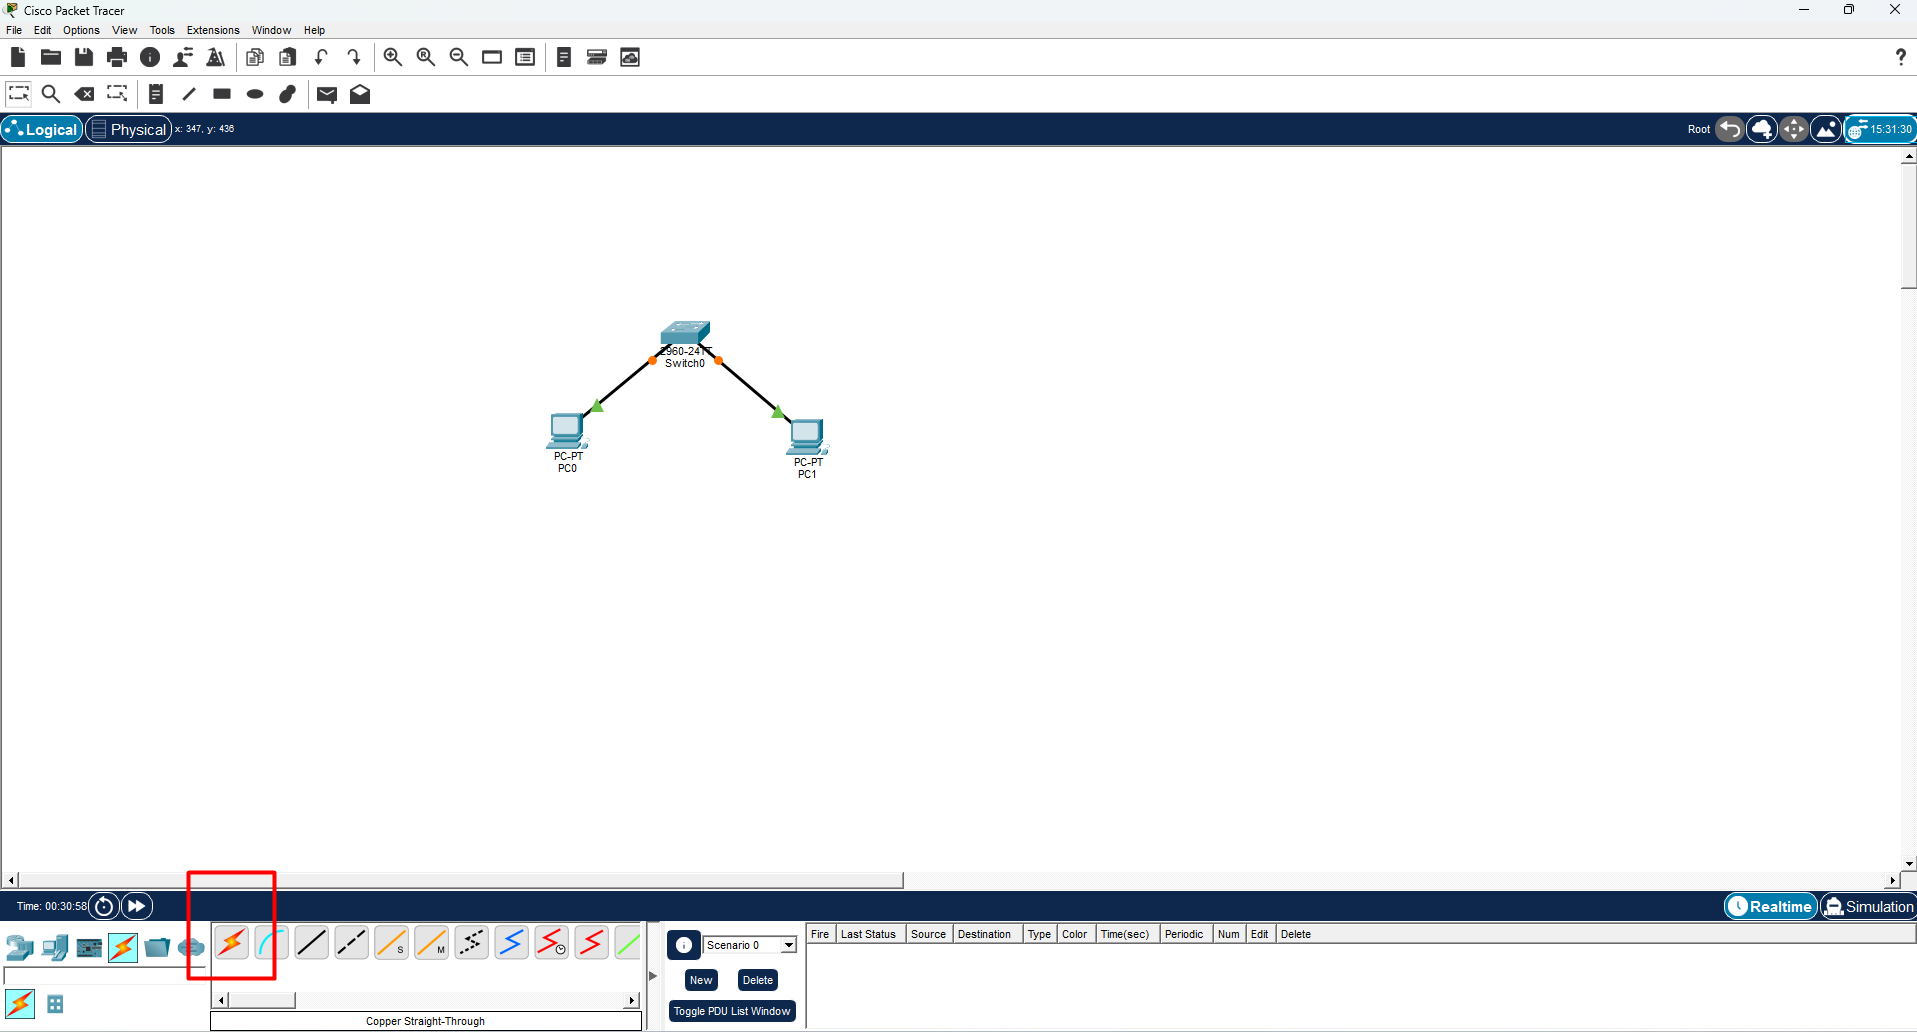Screen dimensions: 1917x1032
Task: Switch to Simulation mode
Action: [1868, 906]
